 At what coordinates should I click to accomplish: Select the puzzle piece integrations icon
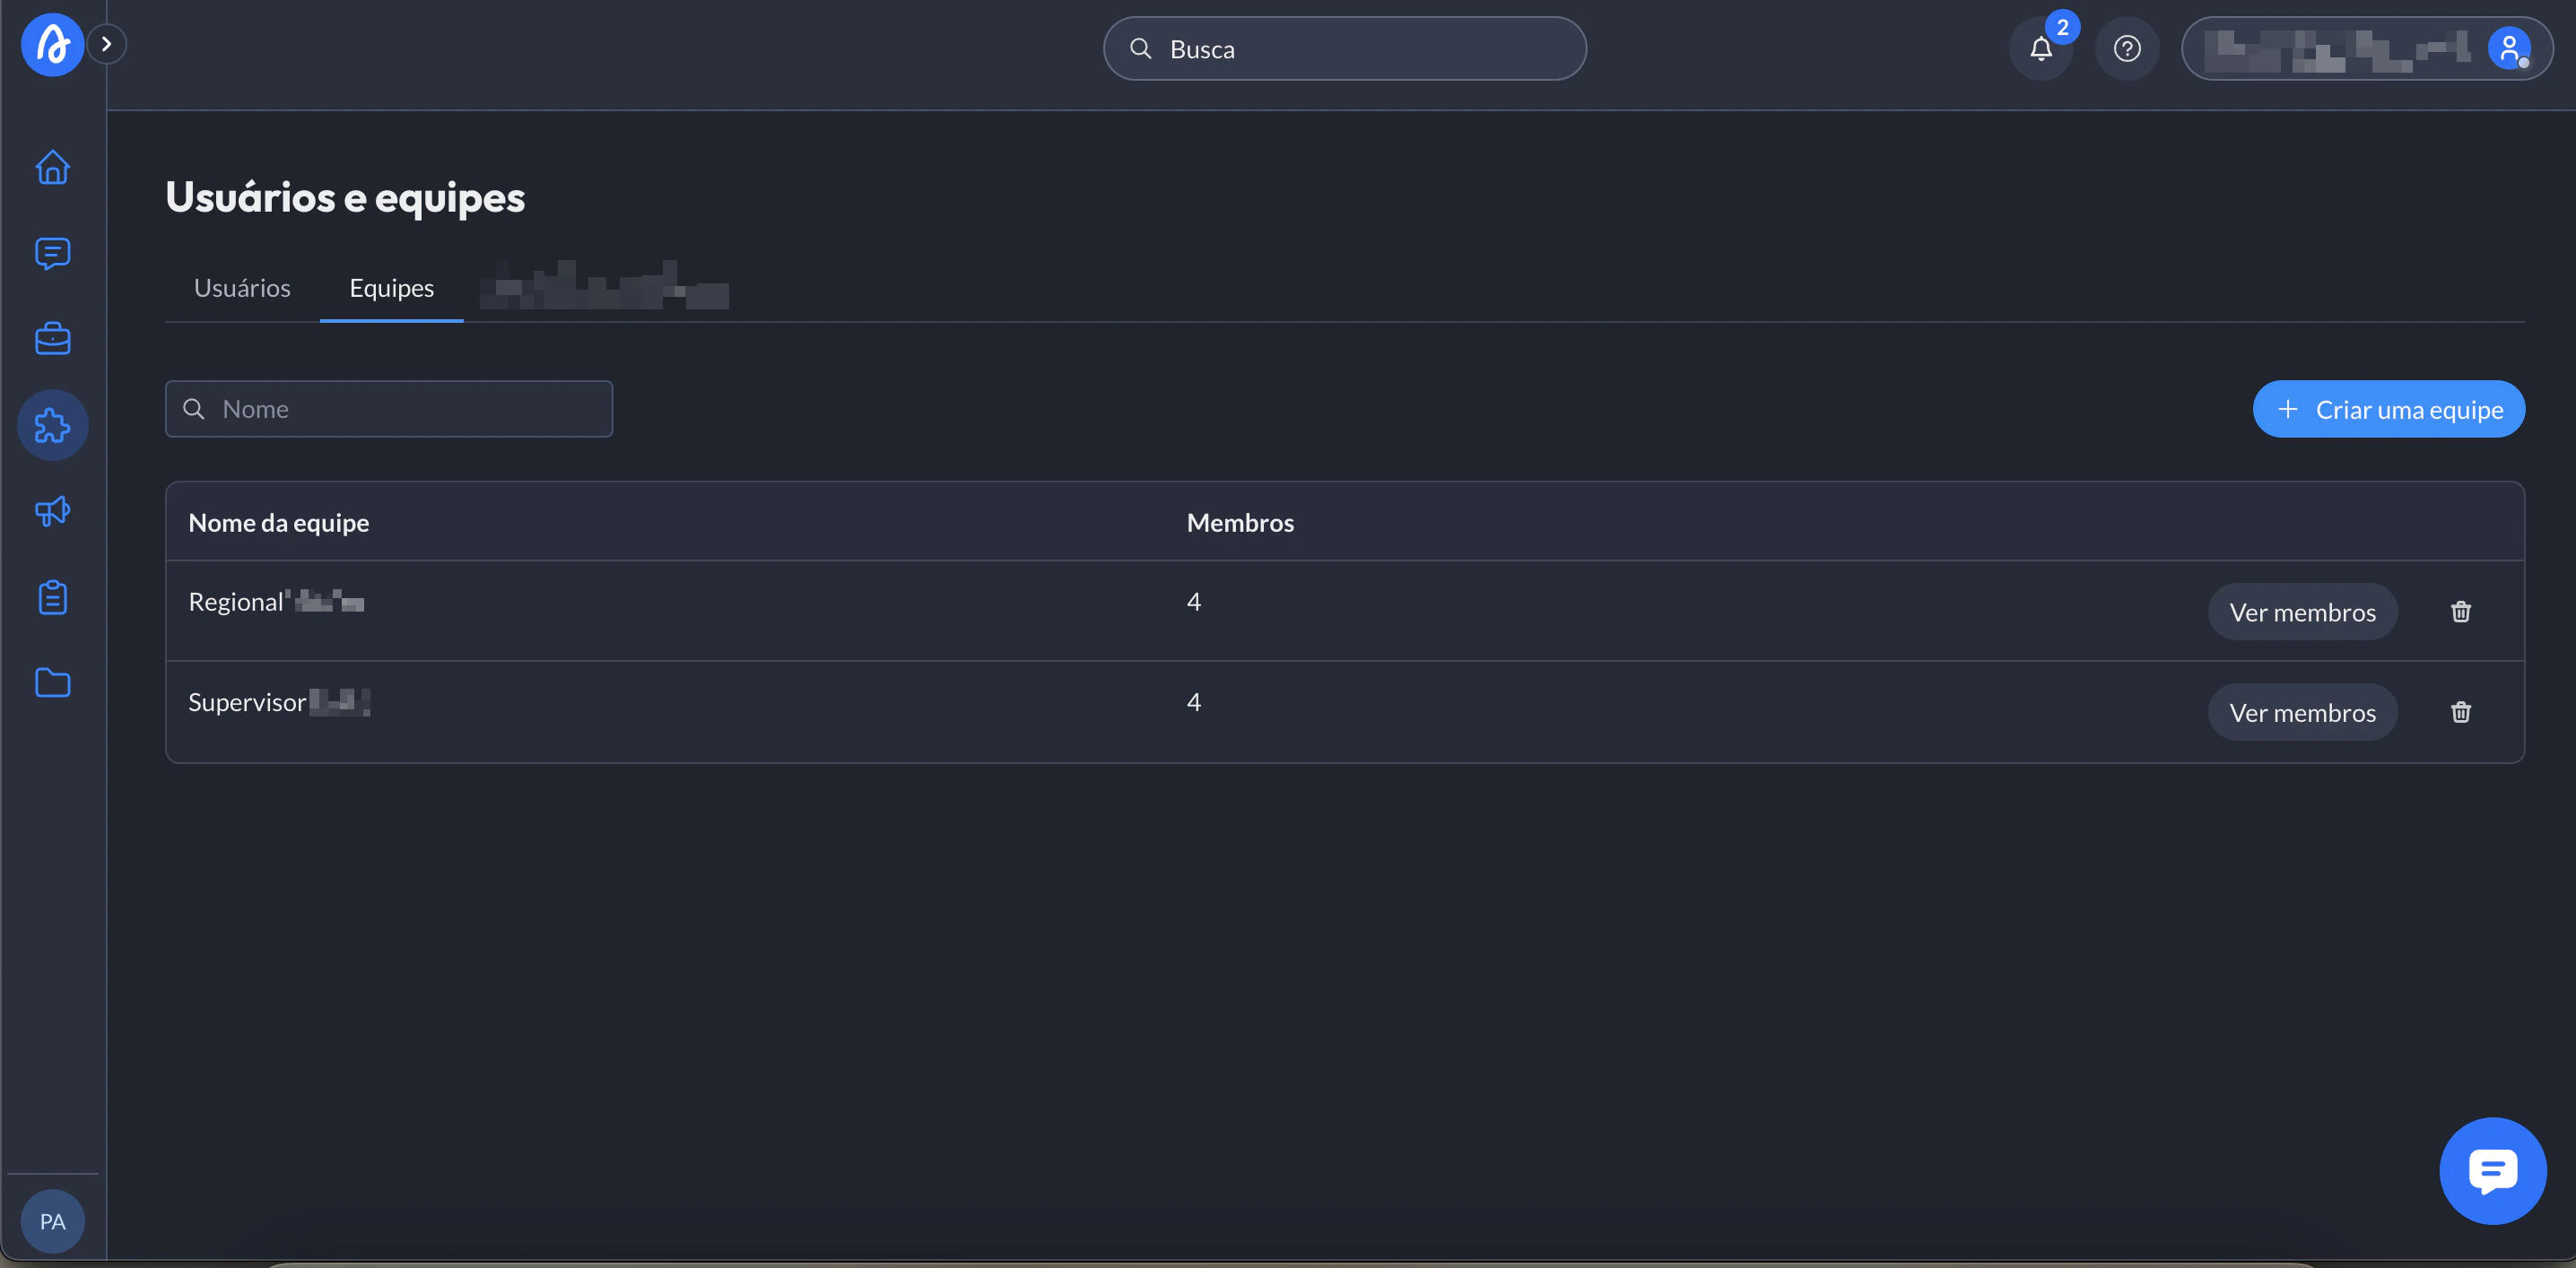click(52, 425)
